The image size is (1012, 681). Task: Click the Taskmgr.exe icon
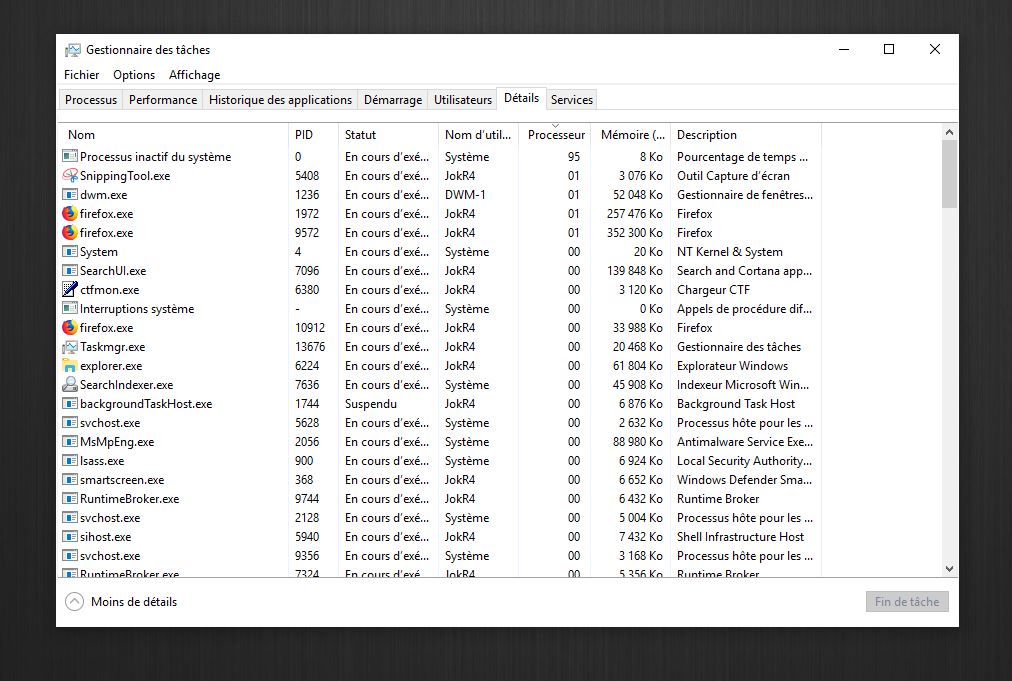coord(70,347)
